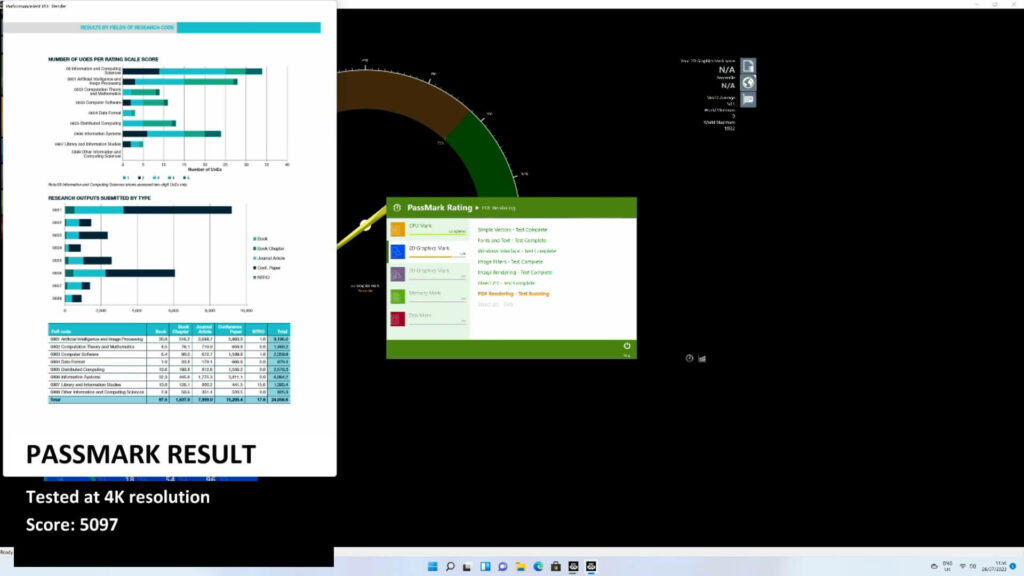
Task: Click the greyed 'Direct 2D - SVG' line
Action: coord(495,304)
